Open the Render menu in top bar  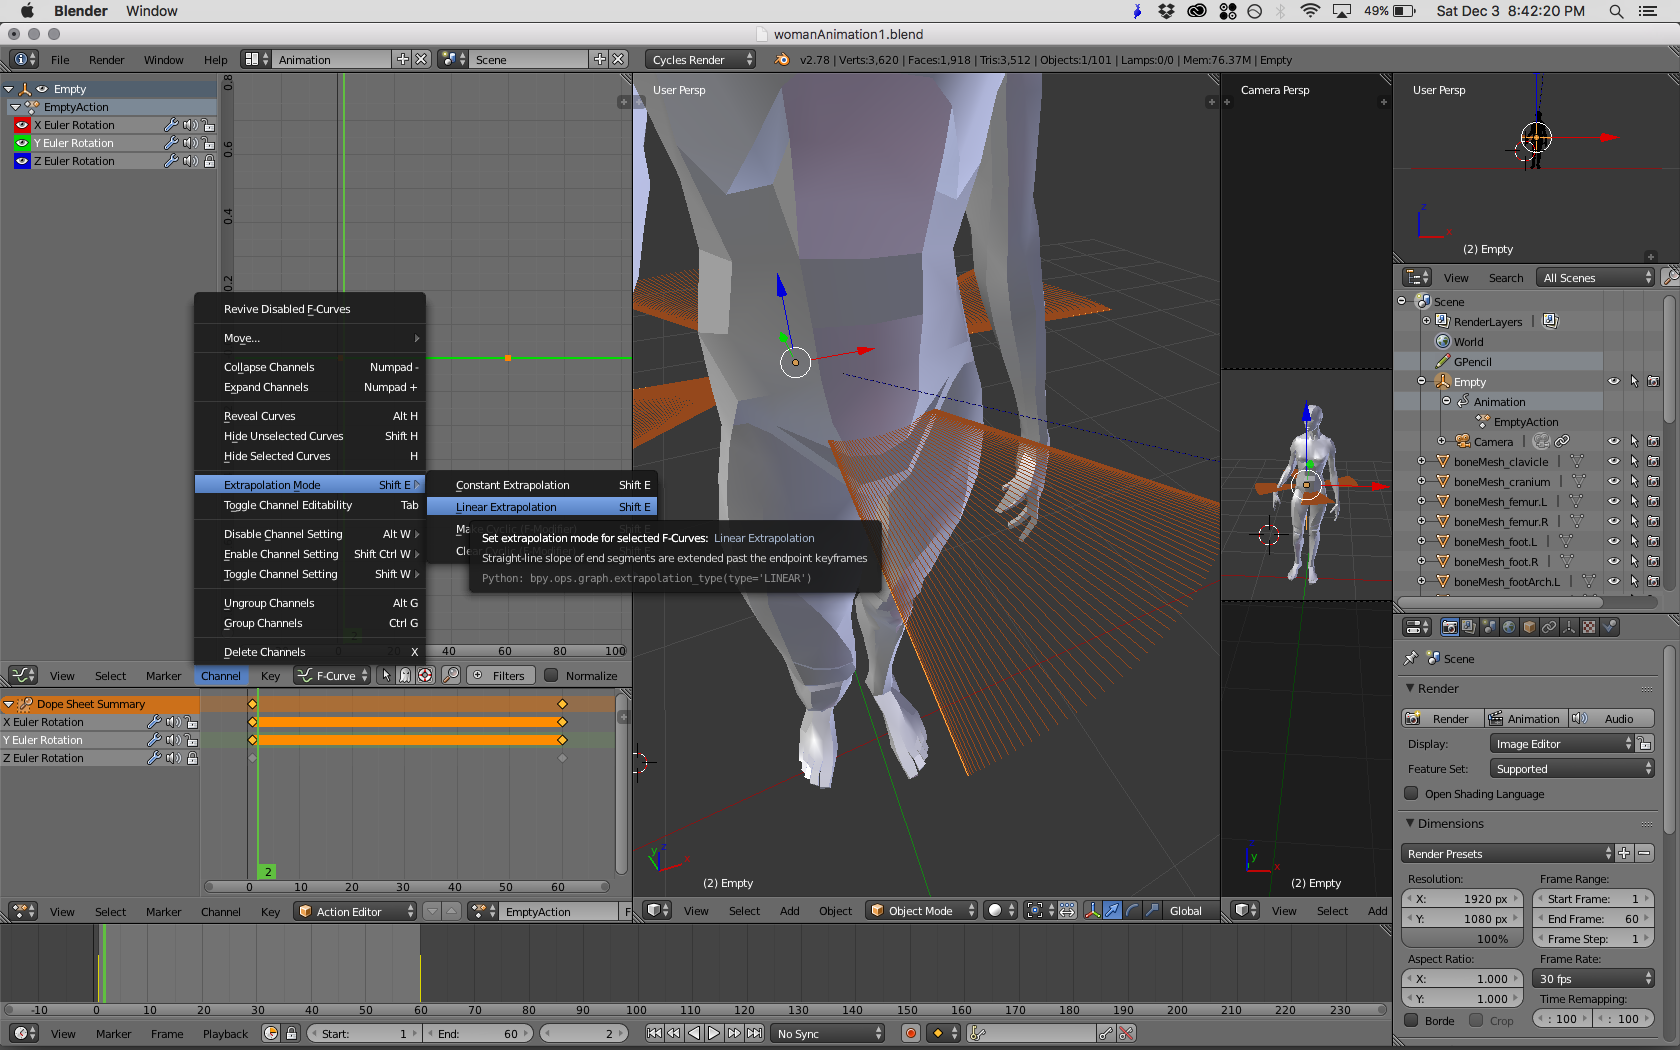click(x=106, y=60)
